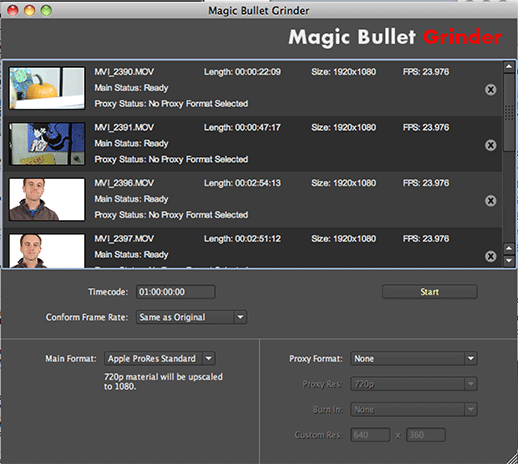Click the Start button
Viewport: 518px width, 464px height.
click(x=430, y=292)
